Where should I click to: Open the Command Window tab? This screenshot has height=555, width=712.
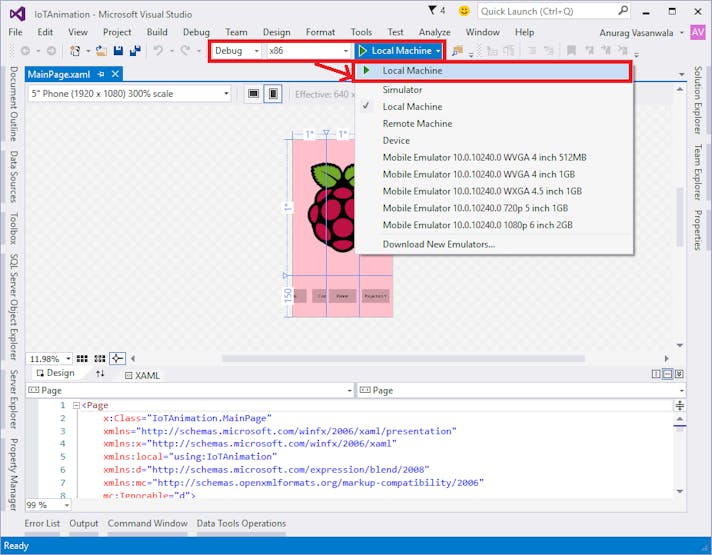point(148,524)
